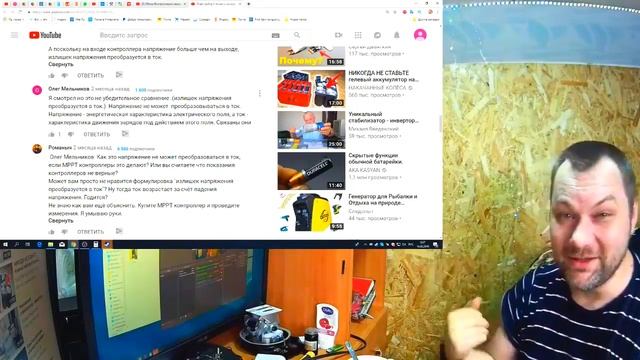Image resolution: width=640 pixels, height=360 pixels.
Task: Open the create video camera icon
Action: click(x=338, y=35)
